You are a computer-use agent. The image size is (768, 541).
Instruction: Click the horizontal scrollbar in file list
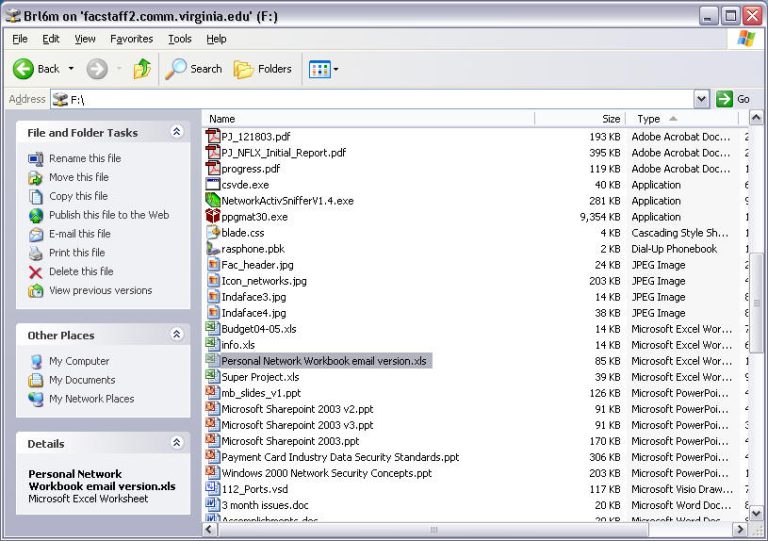click(x=432, y=529)
